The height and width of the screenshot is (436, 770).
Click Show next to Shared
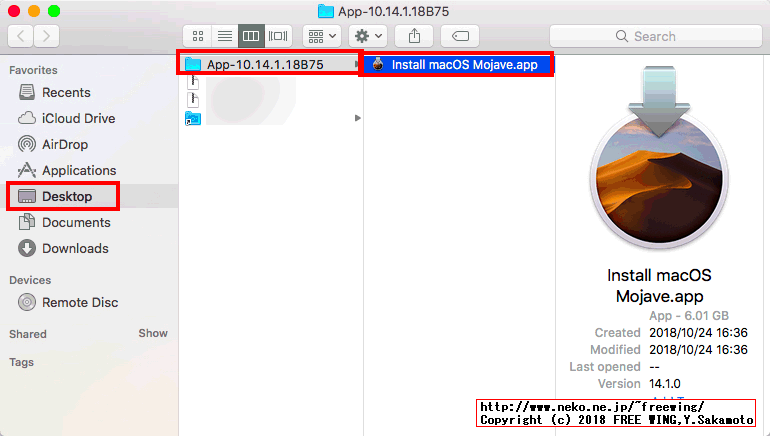point(153,333)
